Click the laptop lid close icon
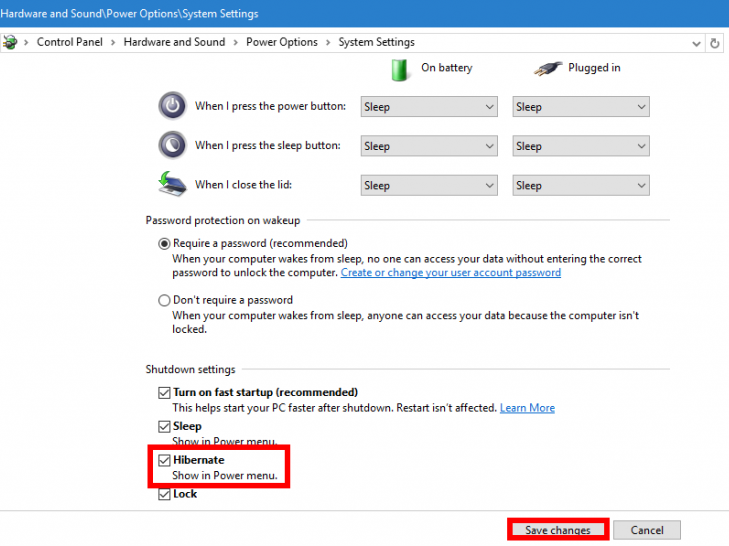The height and width of the screenshot is (546, 729). coord(172,184)
